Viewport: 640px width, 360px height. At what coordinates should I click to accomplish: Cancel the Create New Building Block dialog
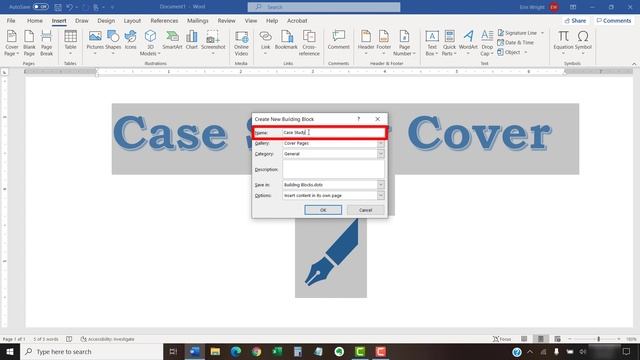click(365, 210)
